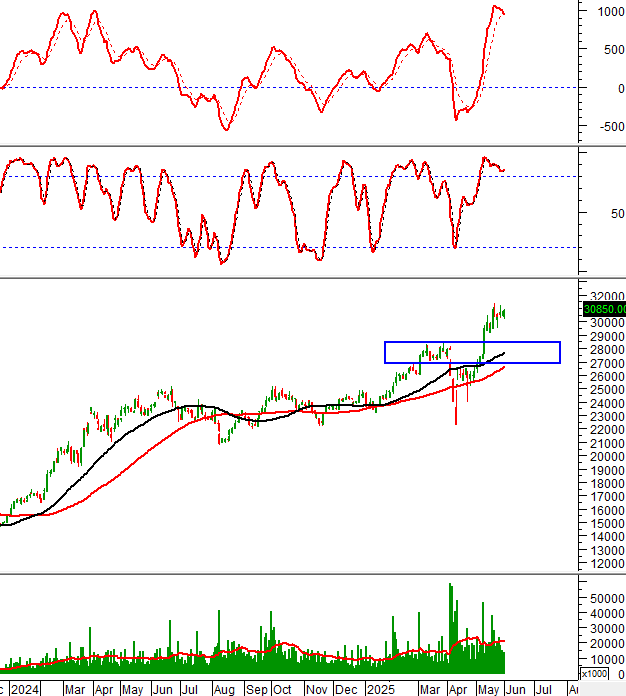626x696 pixels.
Task: Click the 14000 price axis label
Action: click(x=607, y=537)
